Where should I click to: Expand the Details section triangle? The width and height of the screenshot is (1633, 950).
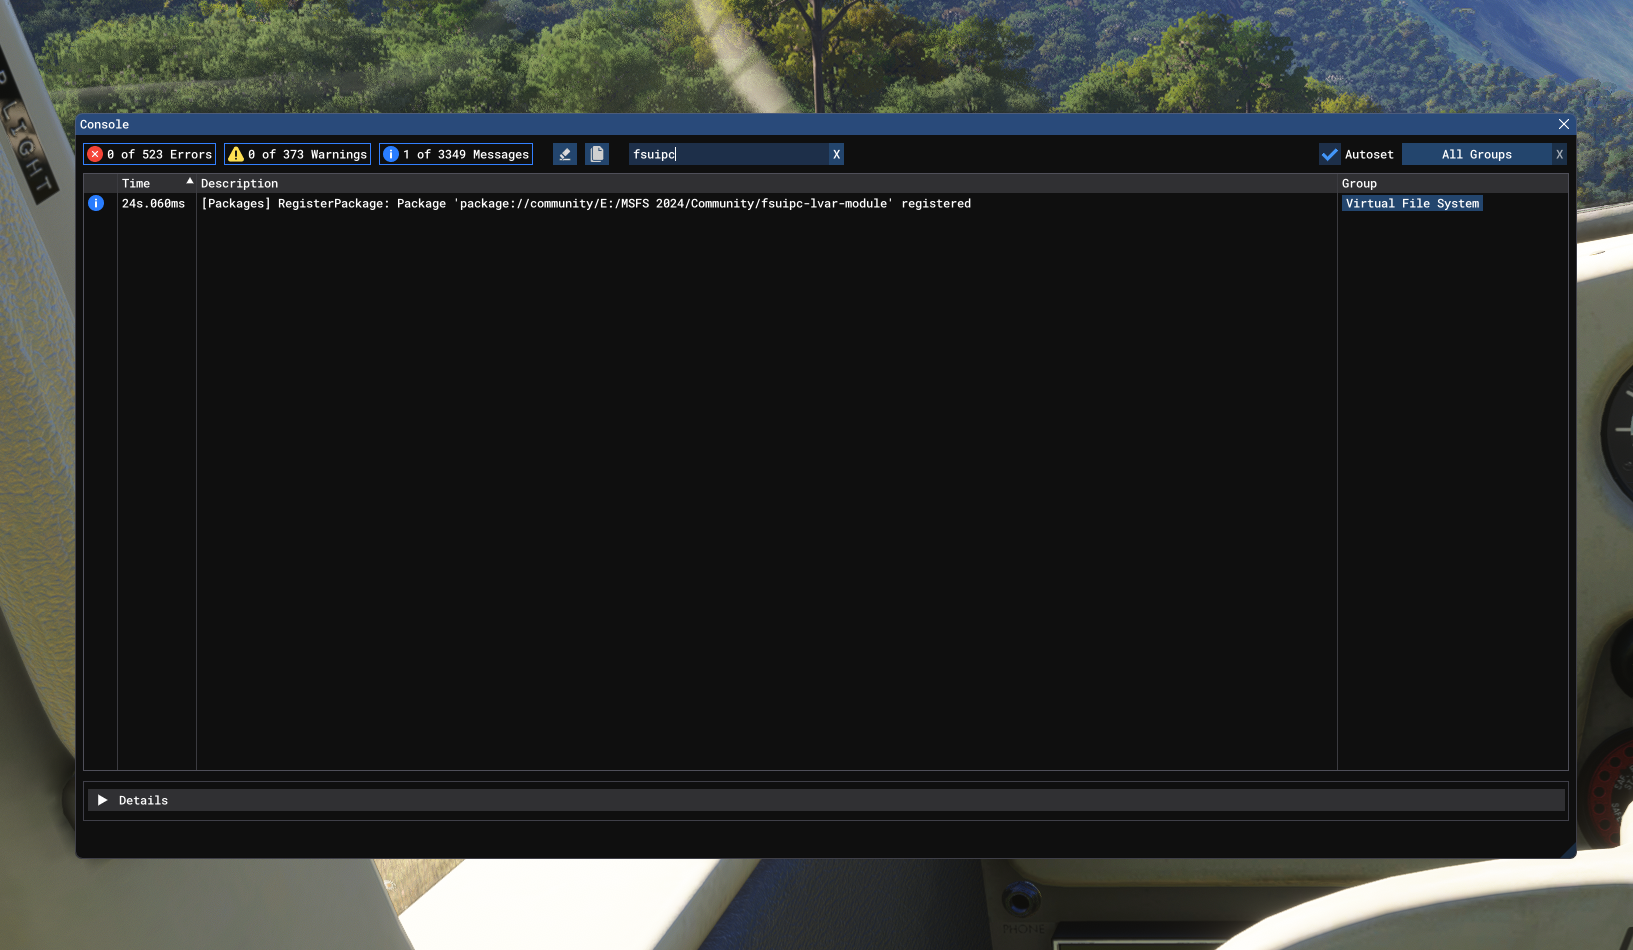coord(102,800)
